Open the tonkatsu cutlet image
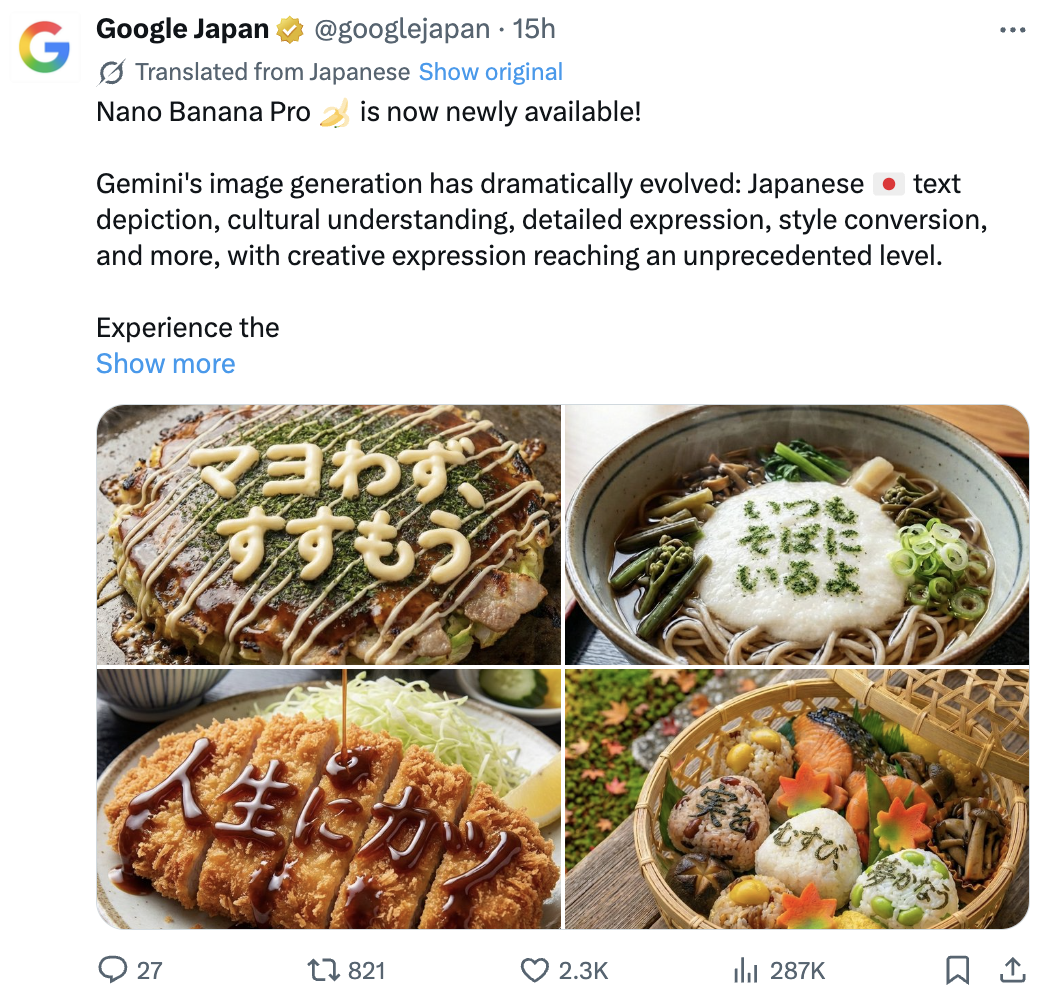 tap(329, 799)
